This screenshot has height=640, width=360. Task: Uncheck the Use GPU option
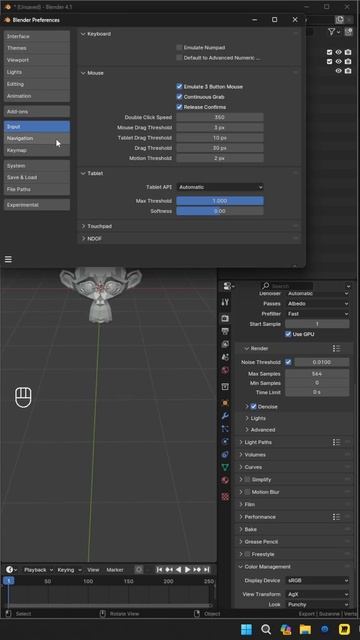[288, 334]
